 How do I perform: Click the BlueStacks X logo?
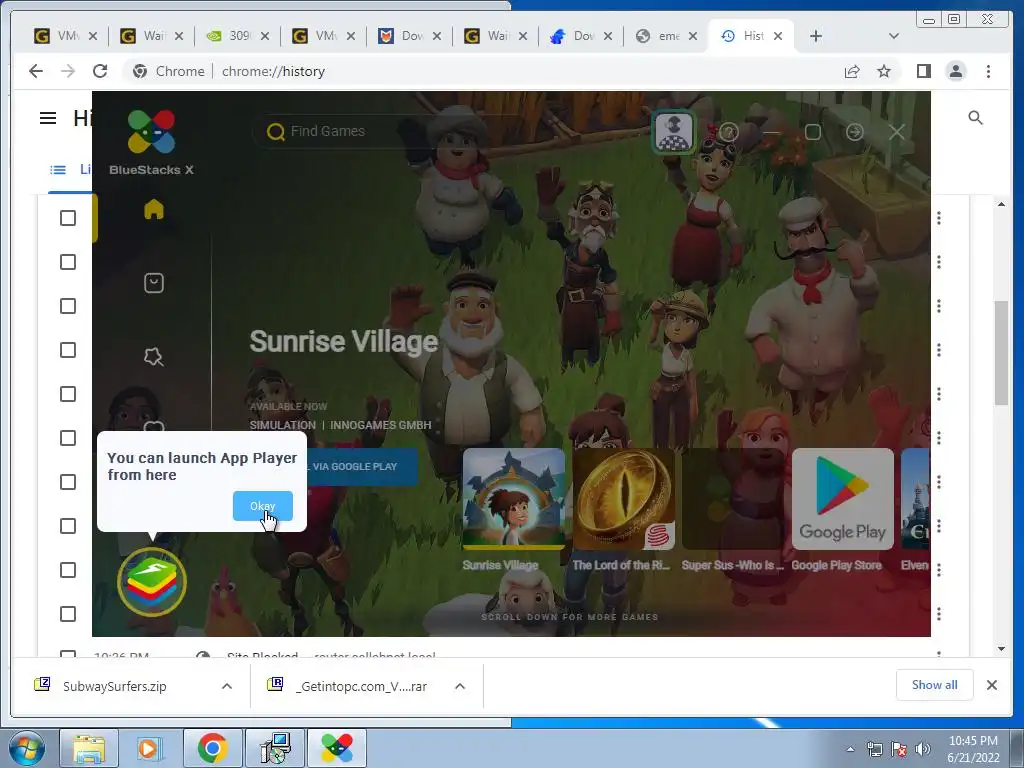(x=152, y=143)
